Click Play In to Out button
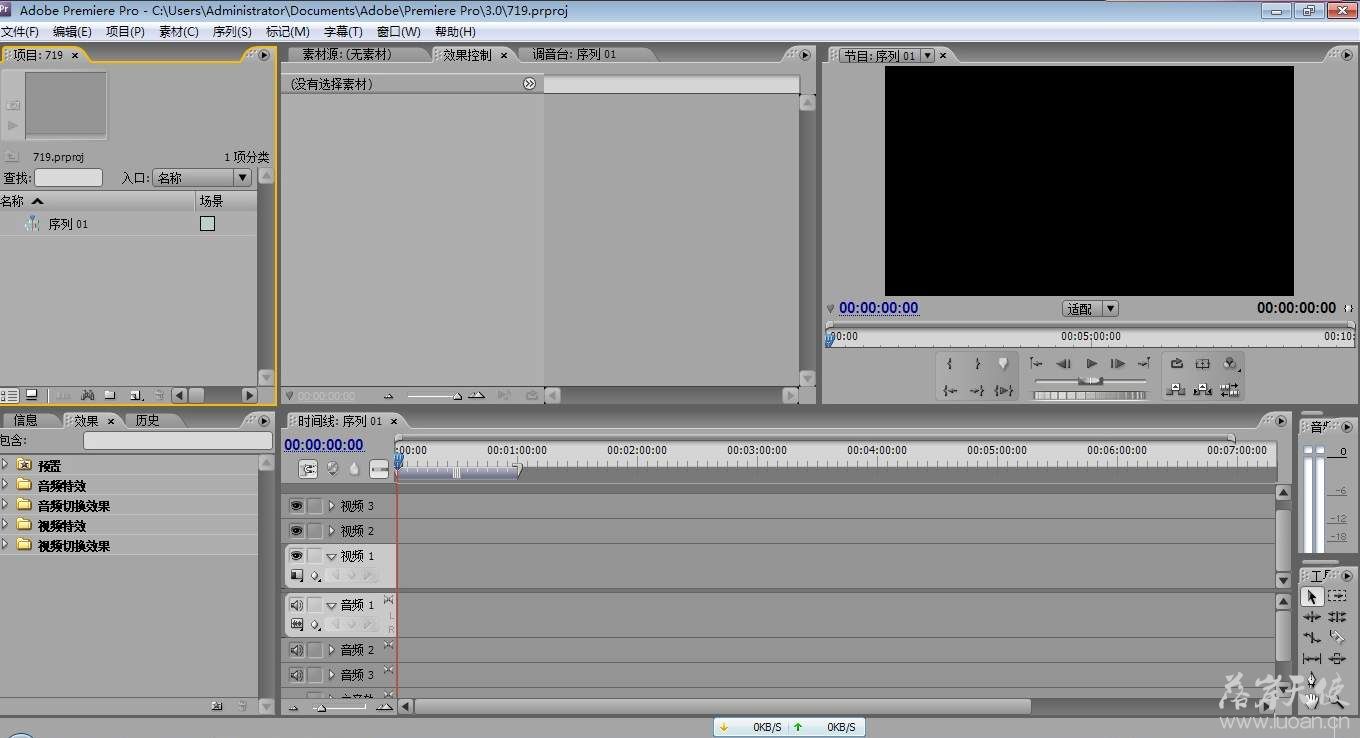 click(x=1004, y=390)
